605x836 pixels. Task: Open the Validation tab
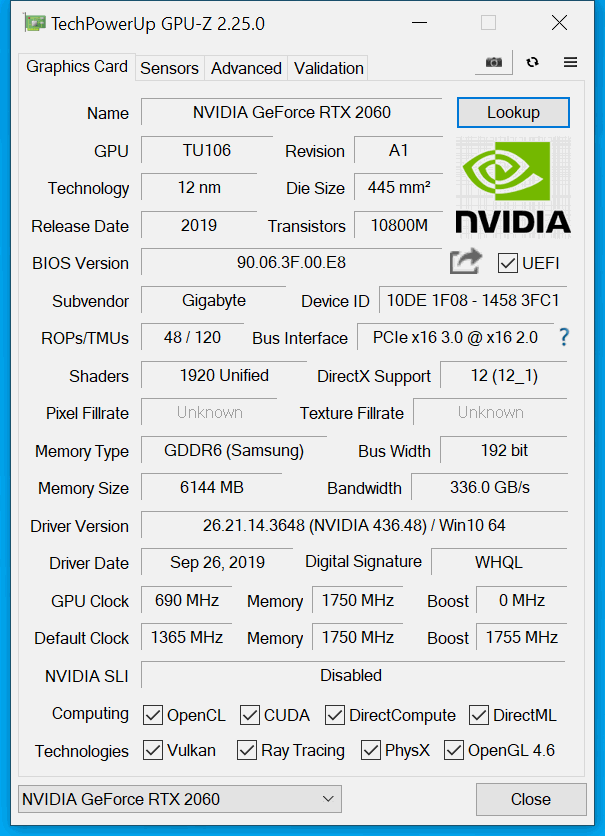point(328,68)
